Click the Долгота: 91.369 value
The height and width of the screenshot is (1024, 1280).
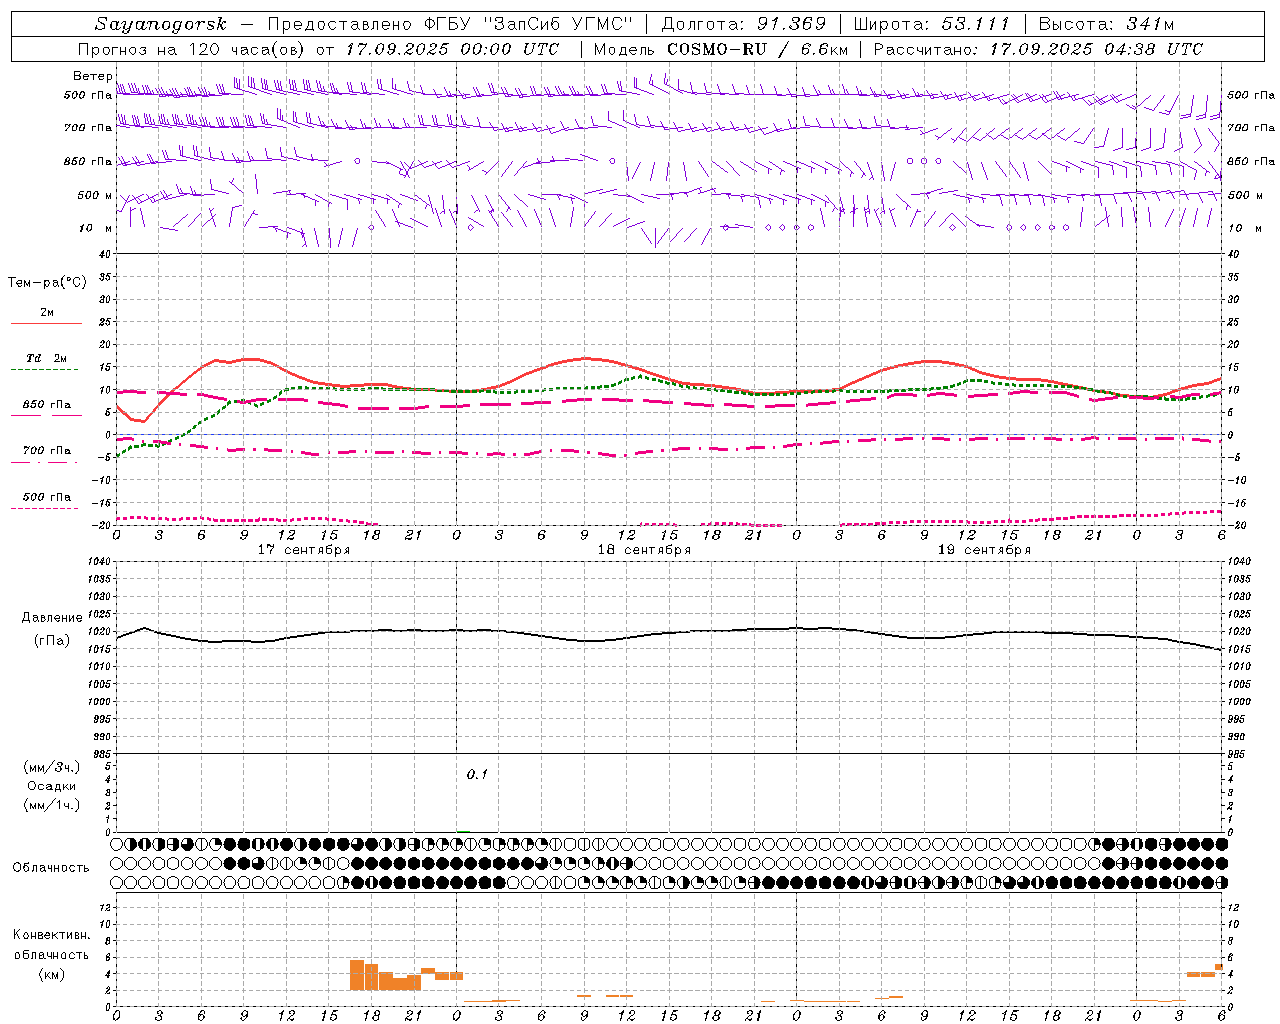[x=744, y=24]
